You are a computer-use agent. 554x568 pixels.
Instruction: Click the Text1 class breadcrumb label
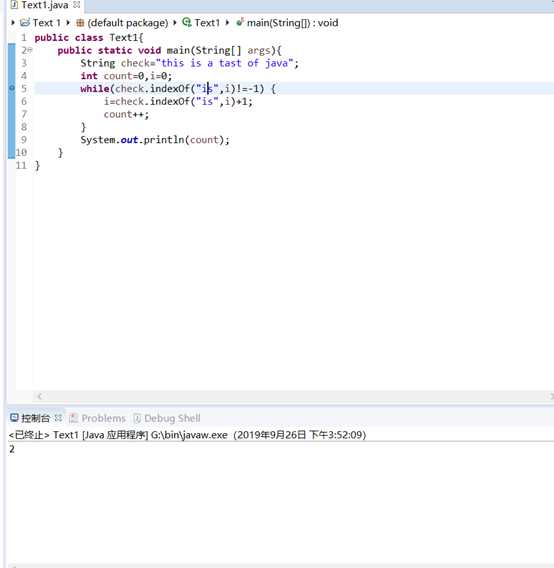tap(207, 23)
